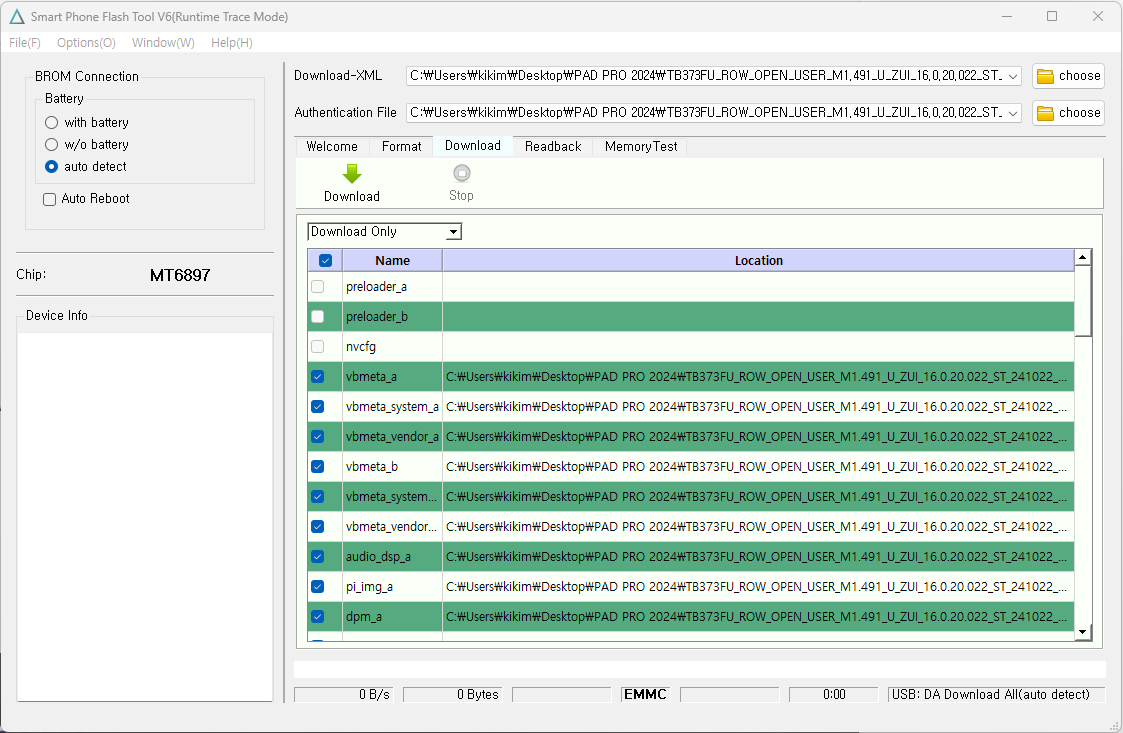The image size is (1123, 733).
Task: Switch to the Welcome tab
Action: point(332,146)
